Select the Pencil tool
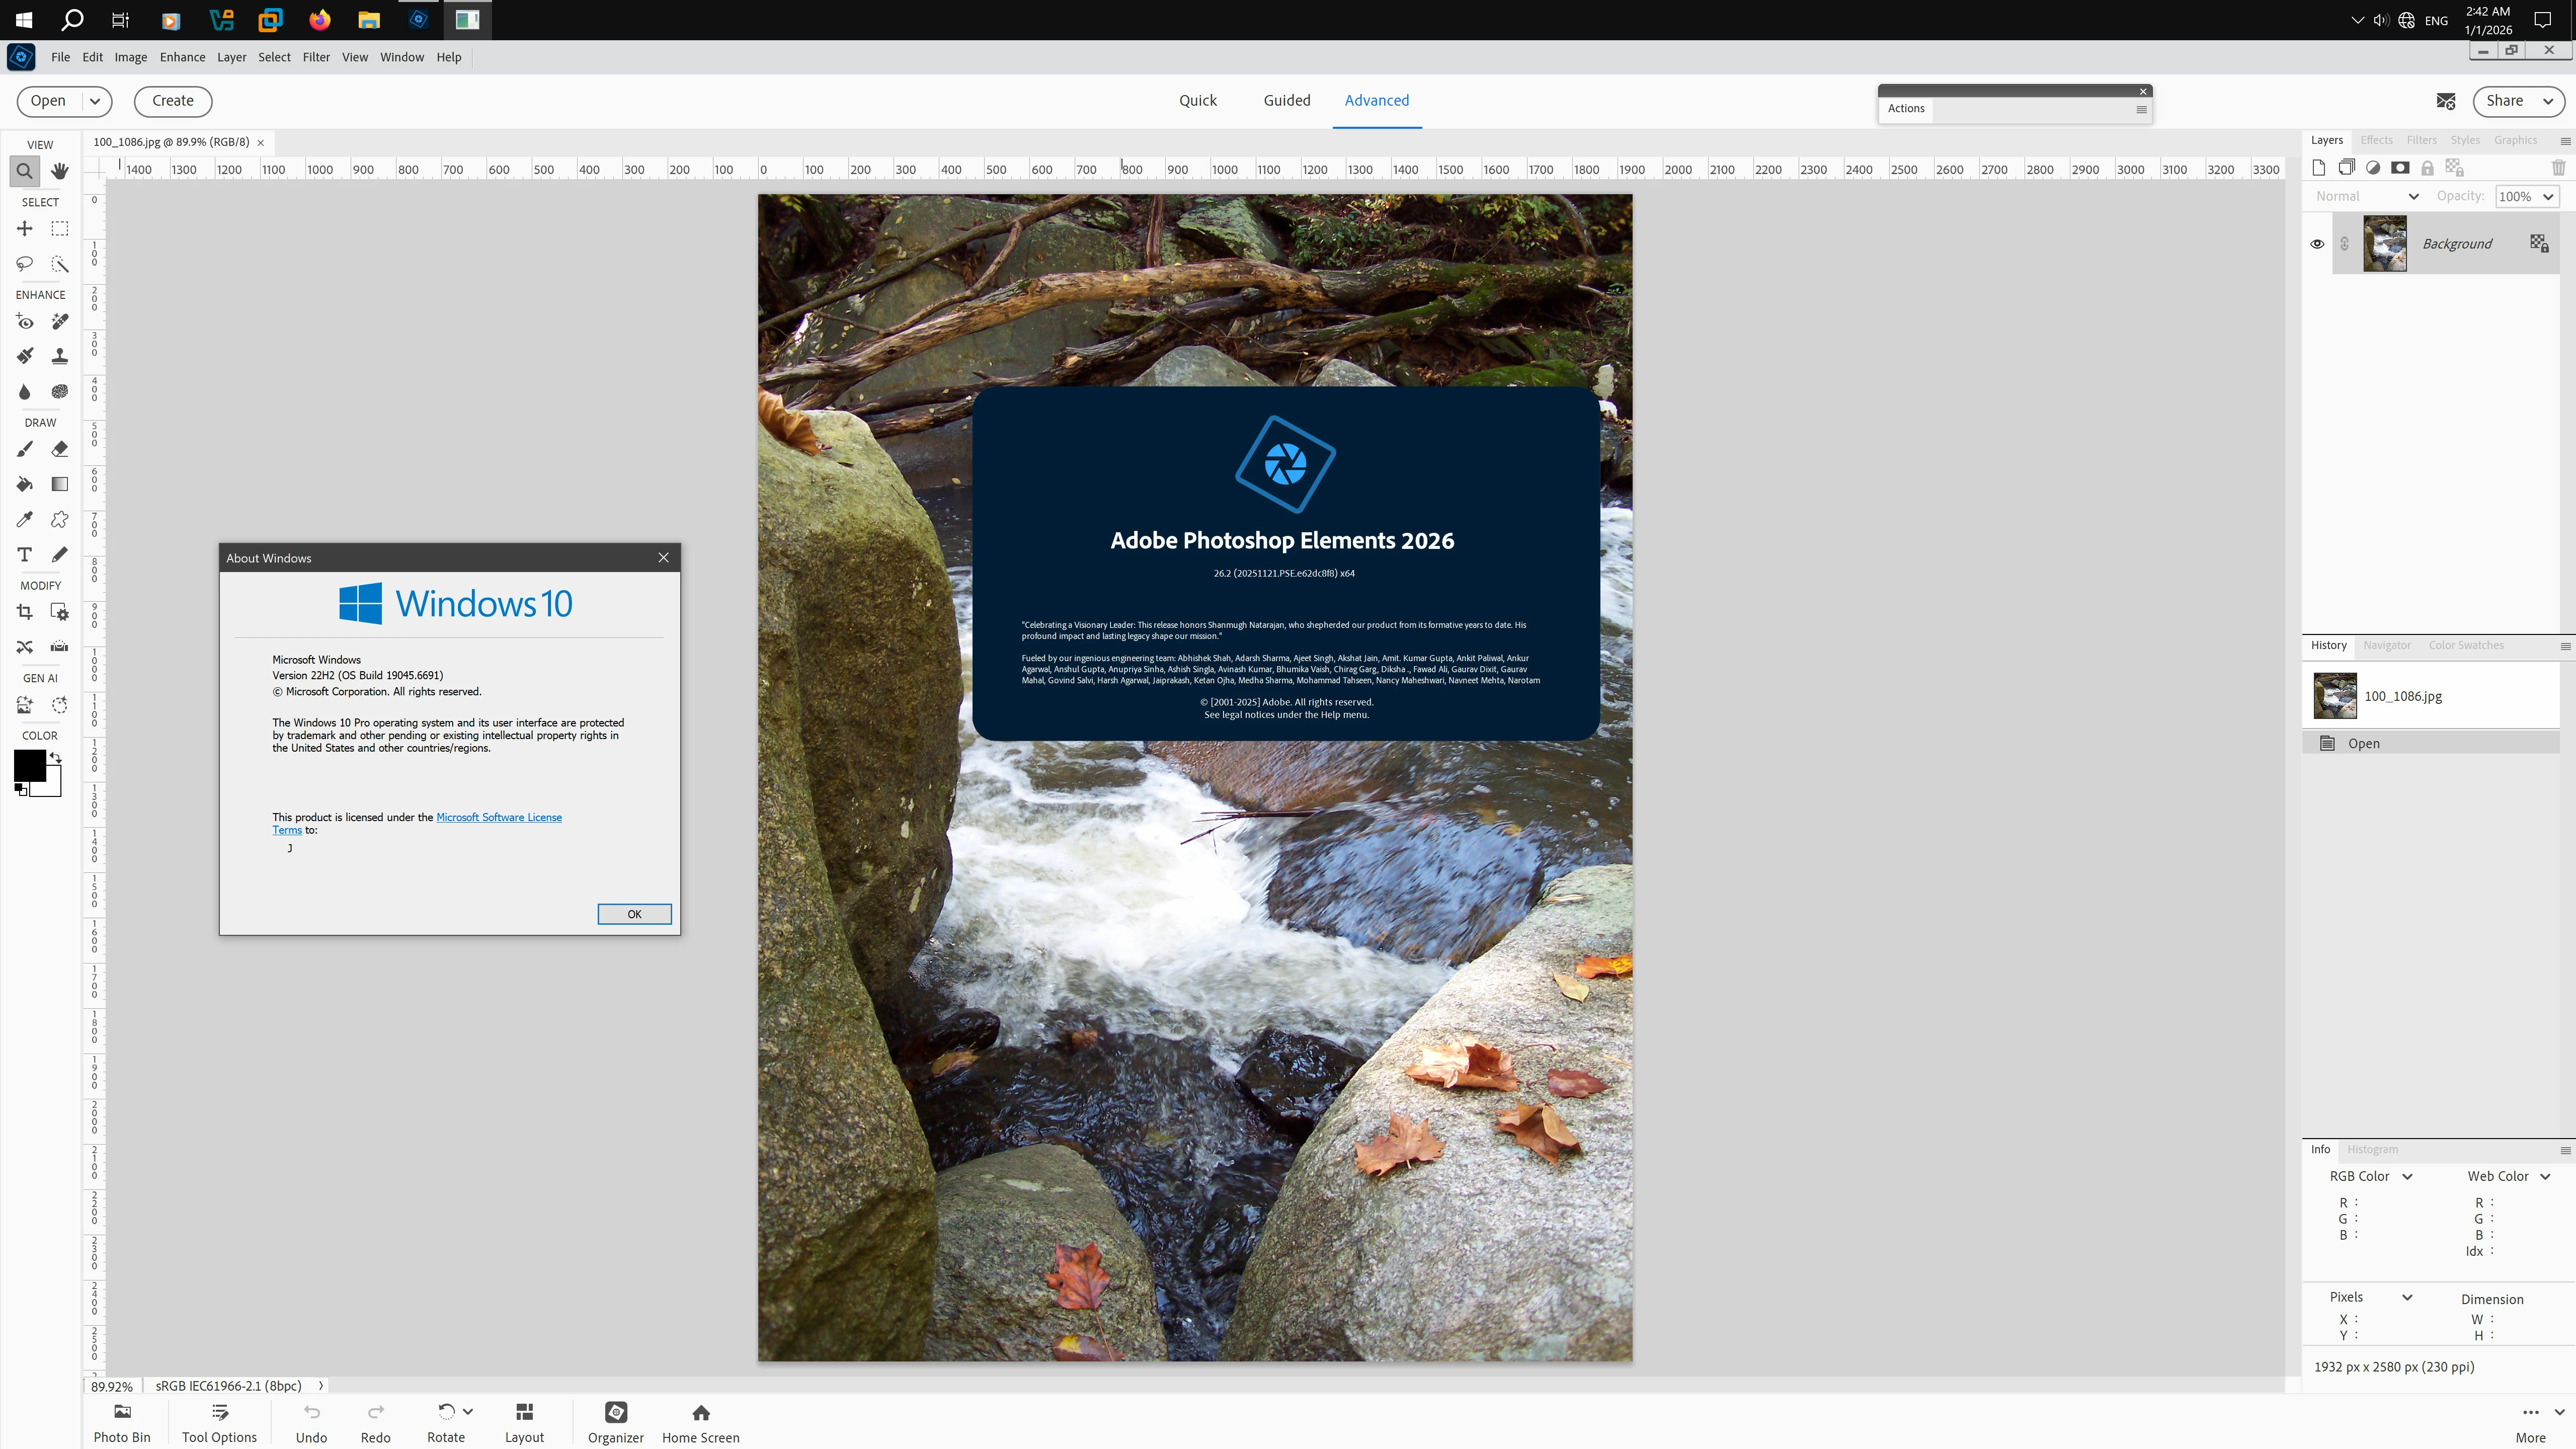Screen dimensions: 2576x1449 click(60, 554)
